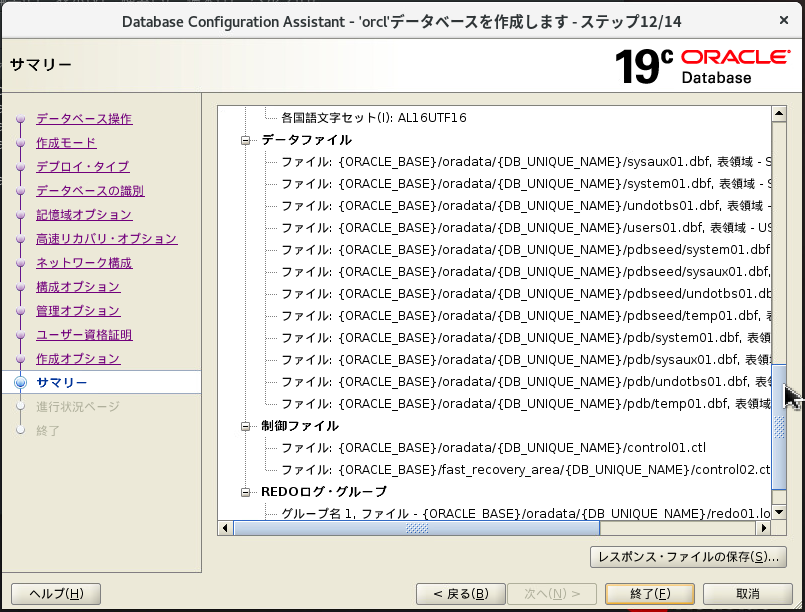Screen dimensions: 805x612
Task: Click the vertical scrollbar up arrow
Action: tap(779, 113)
